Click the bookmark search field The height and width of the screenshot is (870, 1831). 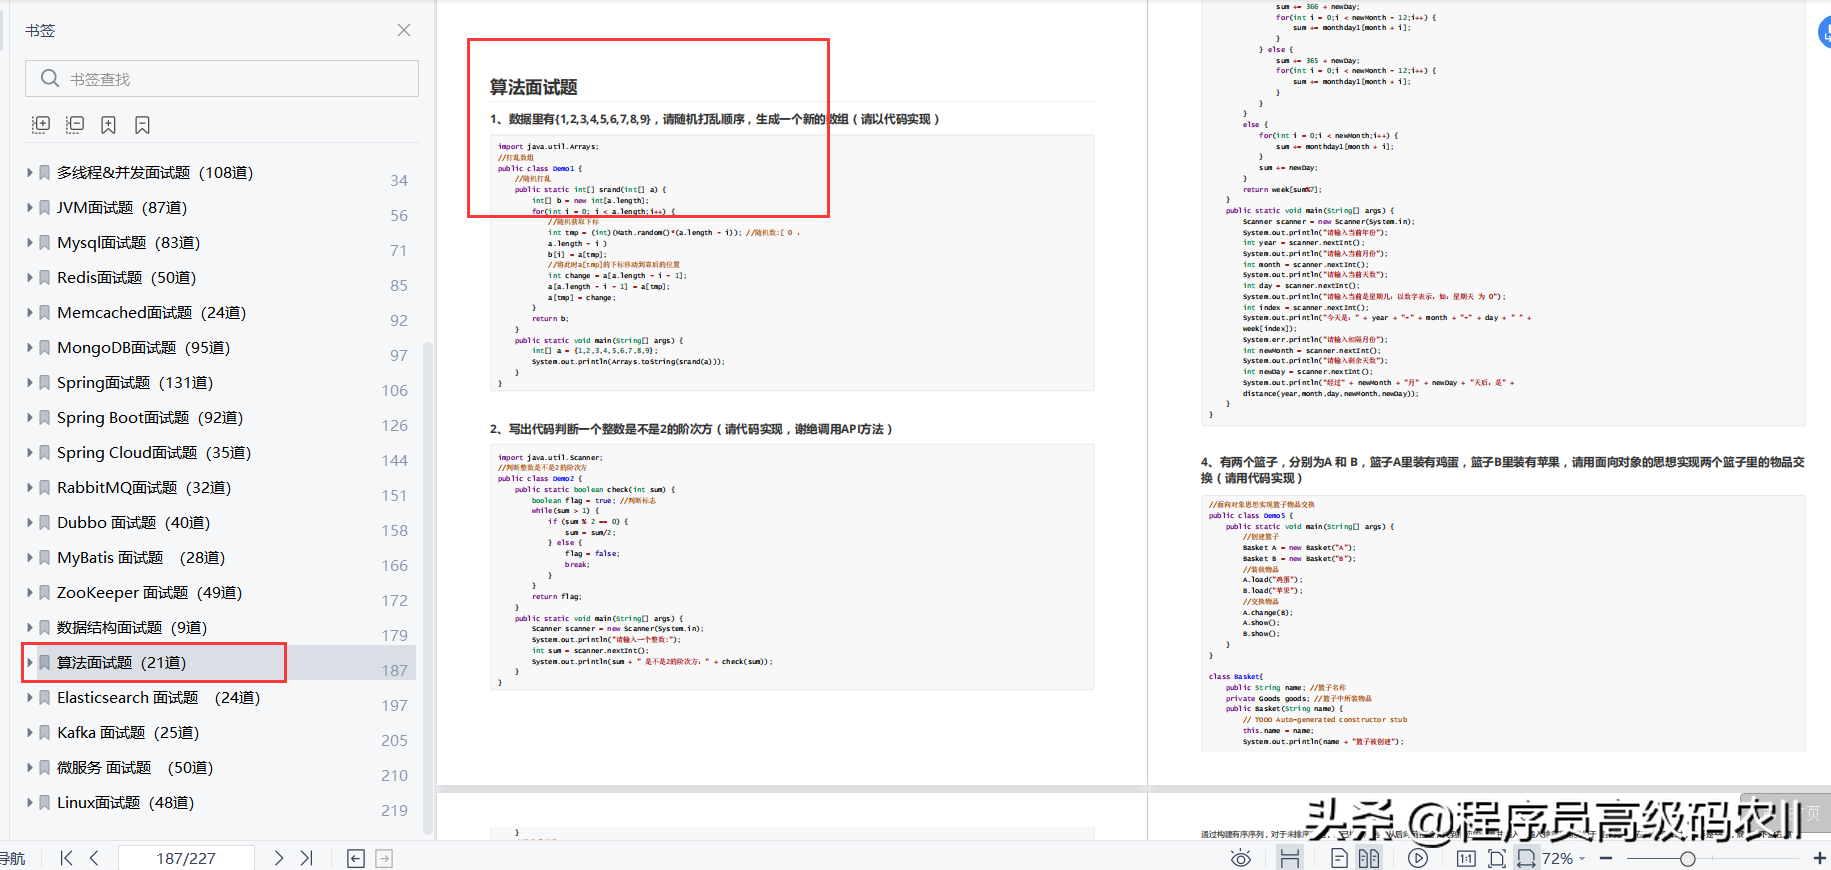pyautogui.click(x=222, y=79)
